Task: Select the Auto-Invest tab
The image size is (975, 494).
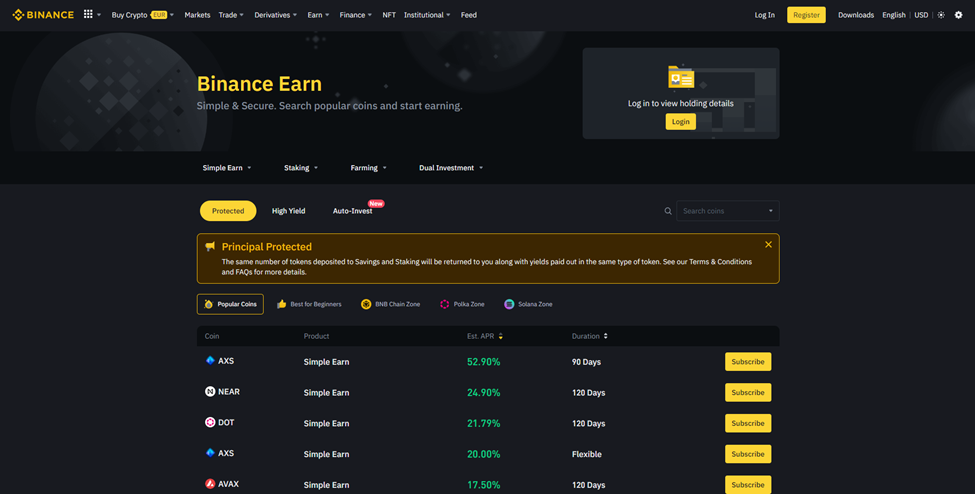Action: tap(353, 211)
